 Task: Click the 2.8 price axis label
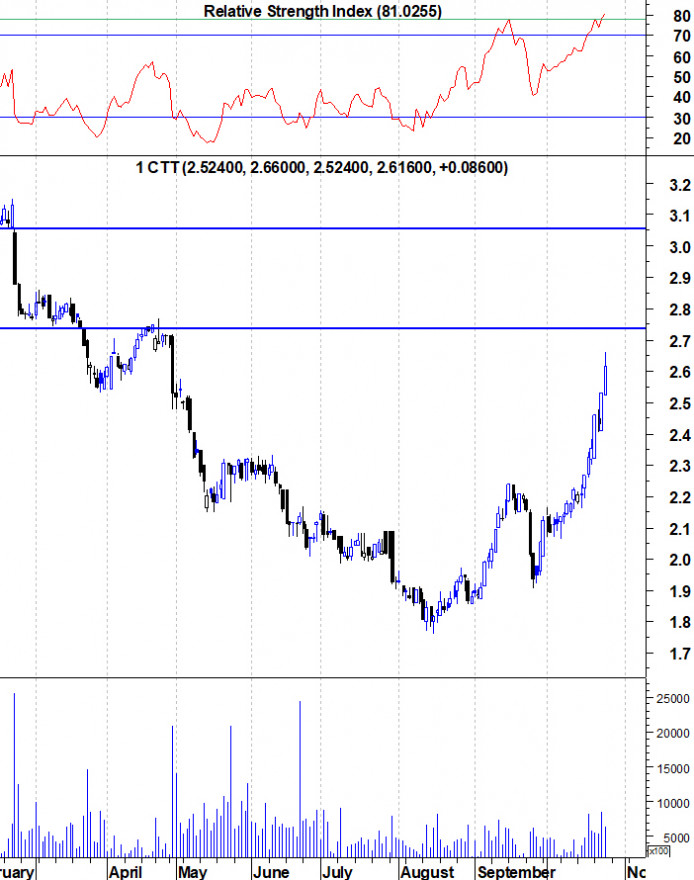(680, 310)
